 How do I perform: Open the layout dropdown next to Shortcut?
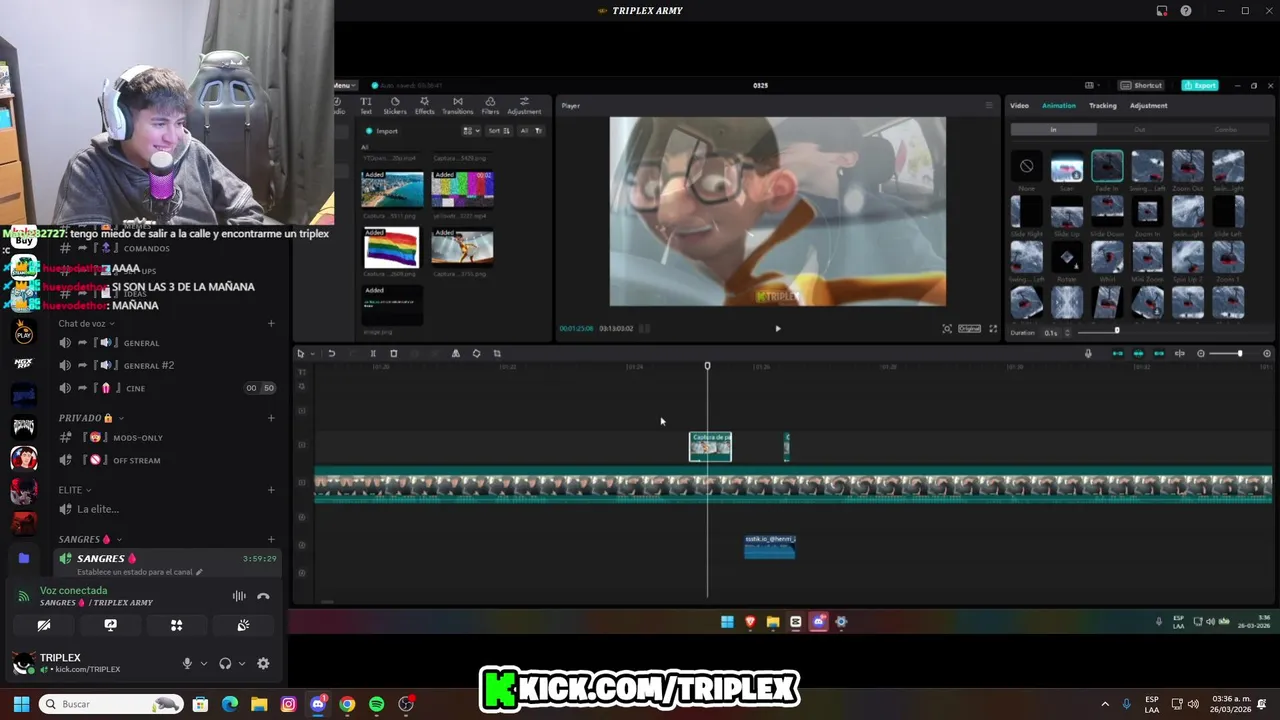coord(1092,85)
